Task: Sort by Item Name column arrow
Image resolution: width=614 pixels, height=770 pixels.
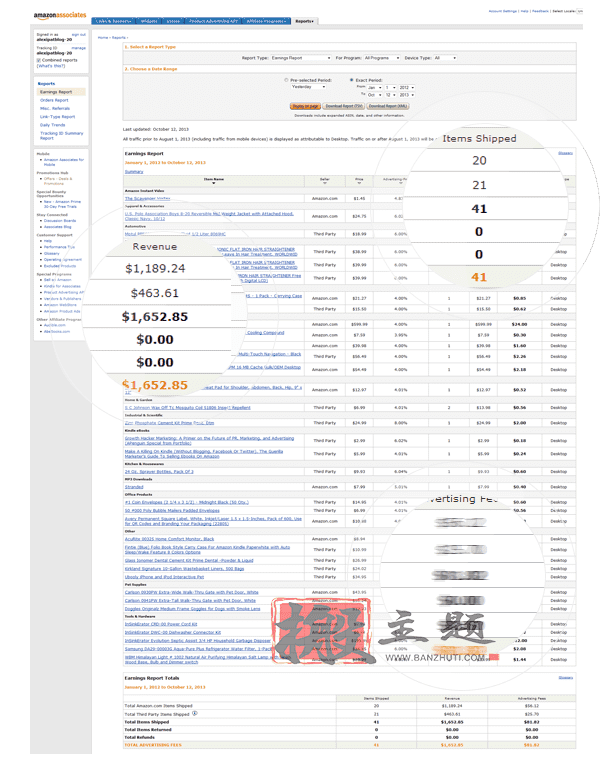Action: [x=214, y=183]
